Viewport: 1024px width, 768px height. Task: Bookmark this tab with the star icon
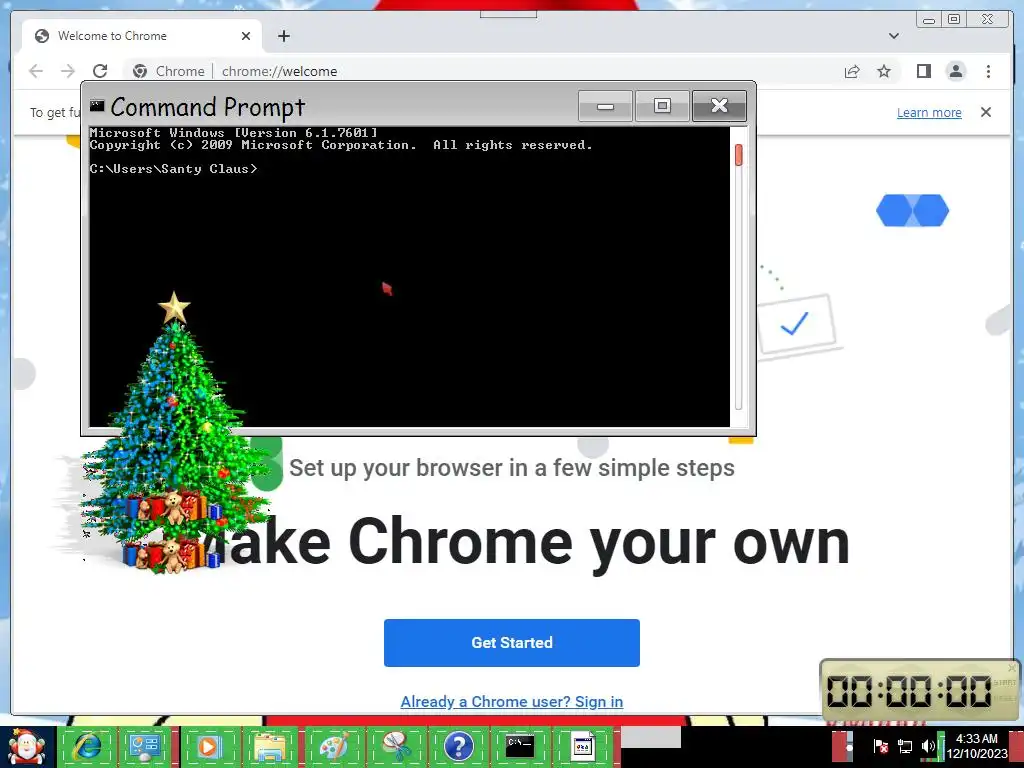(x=884, y=71)
